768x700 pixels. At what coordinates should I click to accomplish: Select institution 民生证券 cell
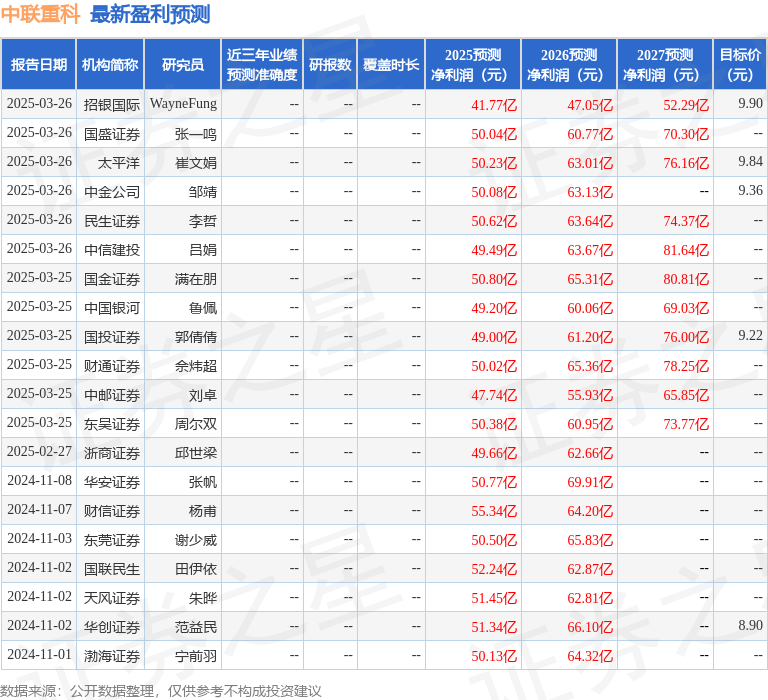tap(112, 221)
